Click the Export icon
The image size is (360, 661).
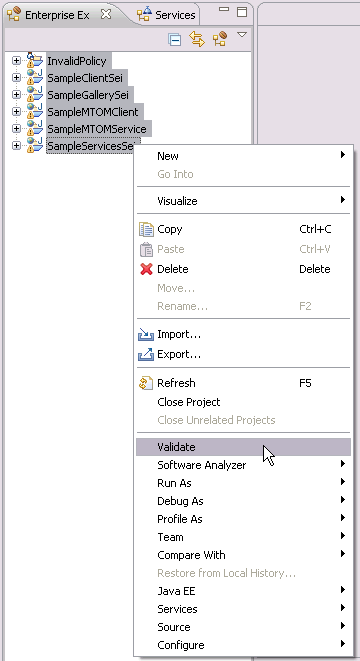pos(146,355)
